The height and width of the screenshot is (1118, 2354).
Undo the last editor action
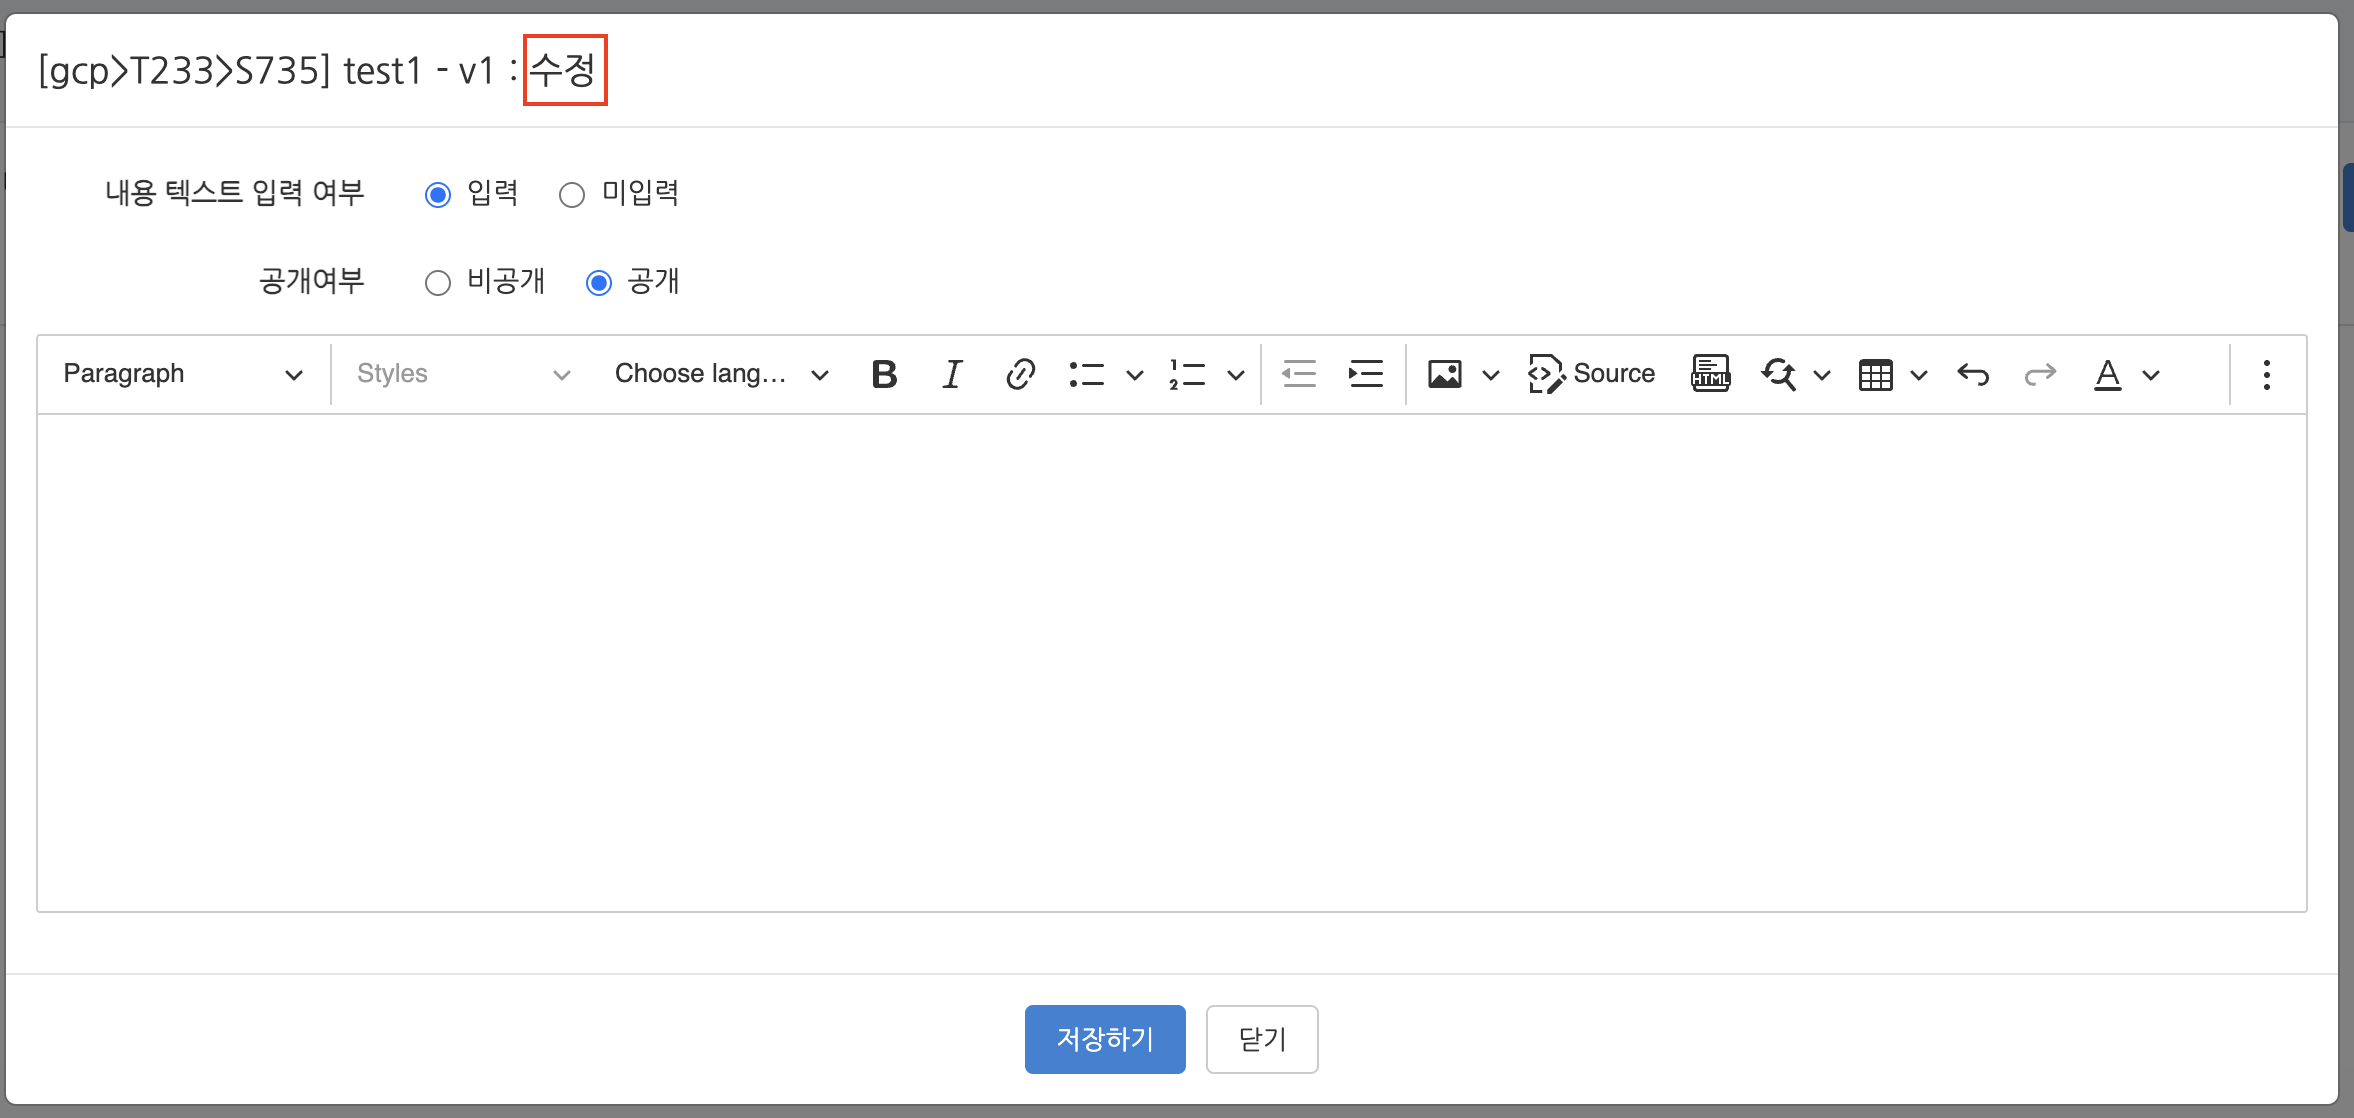[x=1973, y=374]
